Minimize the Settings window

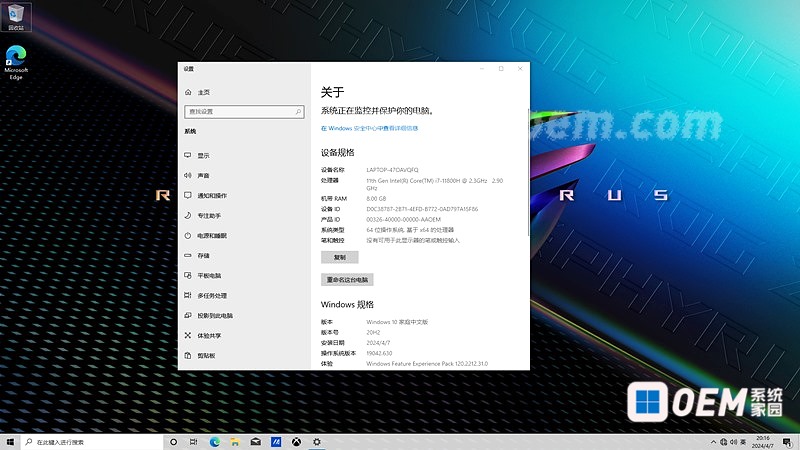click(482, 68)
